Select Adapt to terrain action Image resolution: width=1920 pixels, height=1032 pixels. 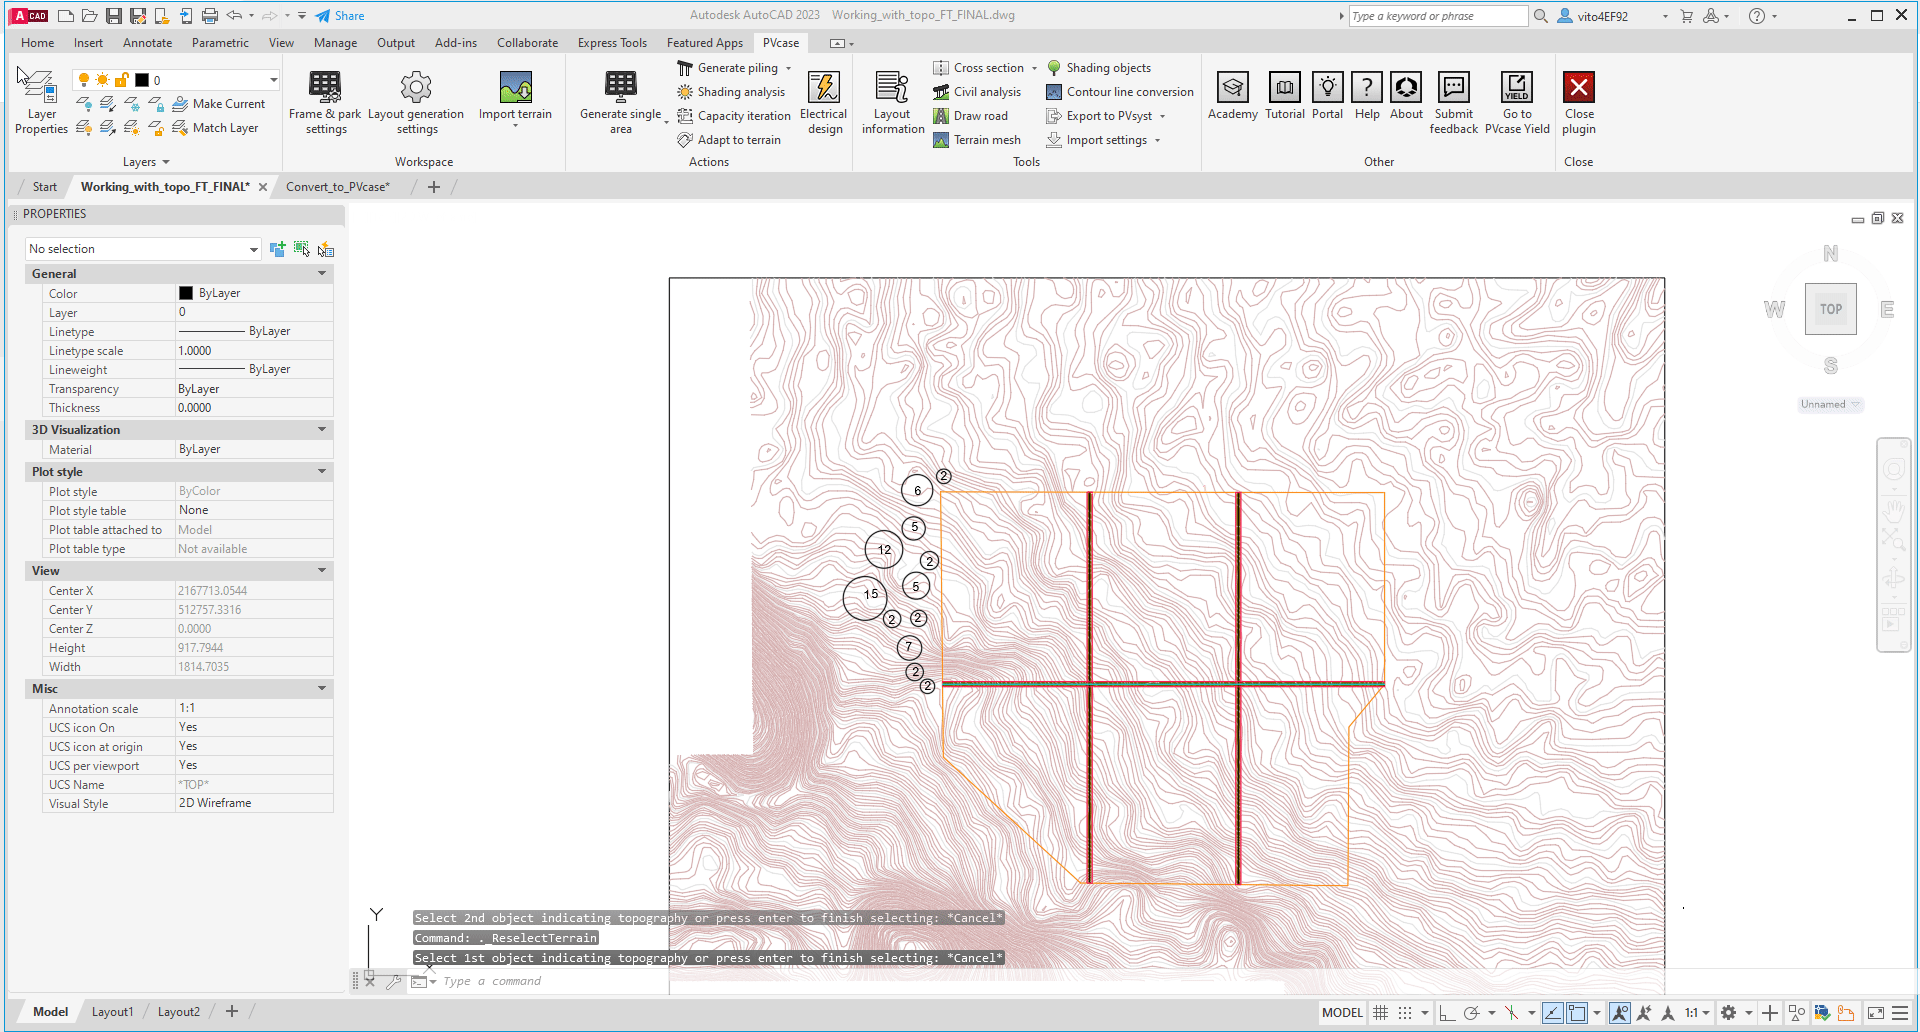pyautogui.click(x=731, y=140)
